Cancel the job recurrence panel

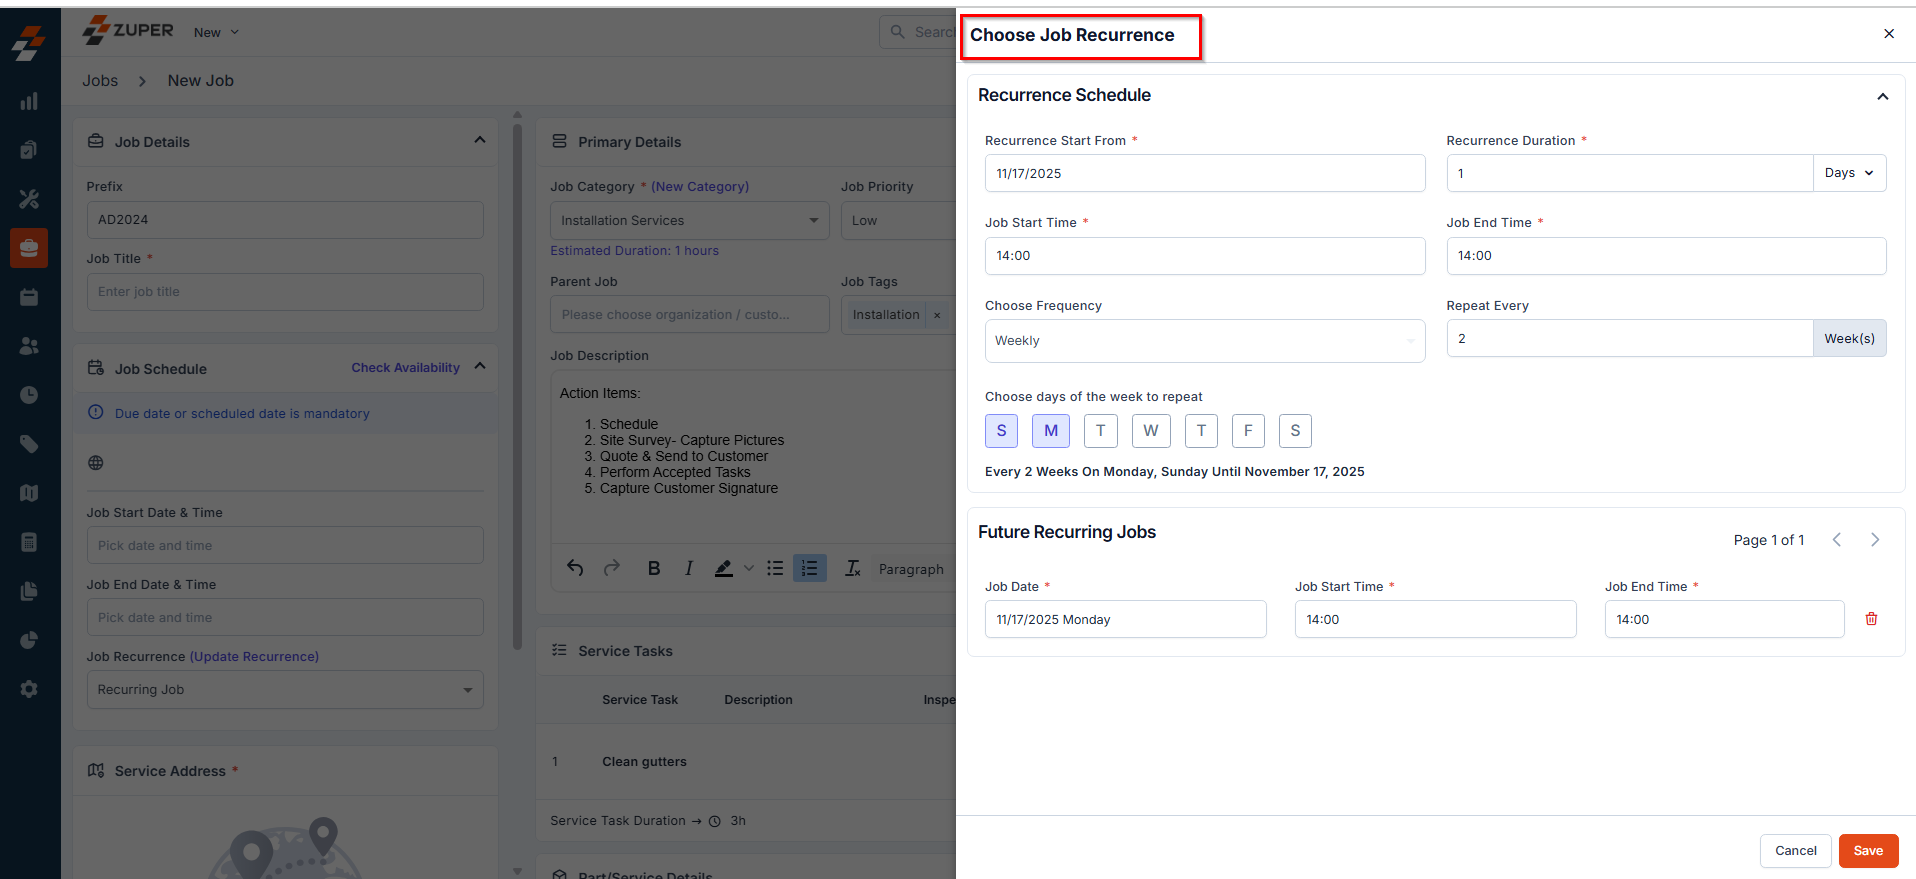(1795, 851)
